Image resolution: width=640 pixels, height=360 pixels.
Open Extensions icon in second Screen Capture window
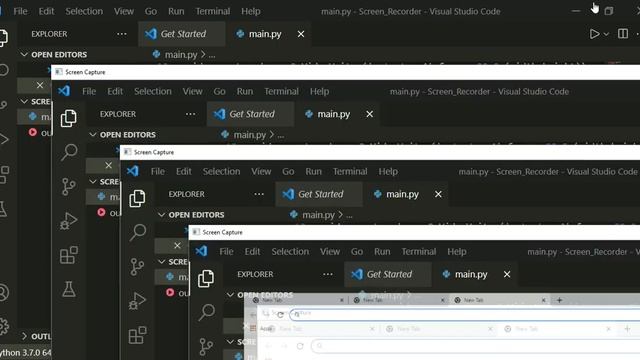(x=137, y=335)
